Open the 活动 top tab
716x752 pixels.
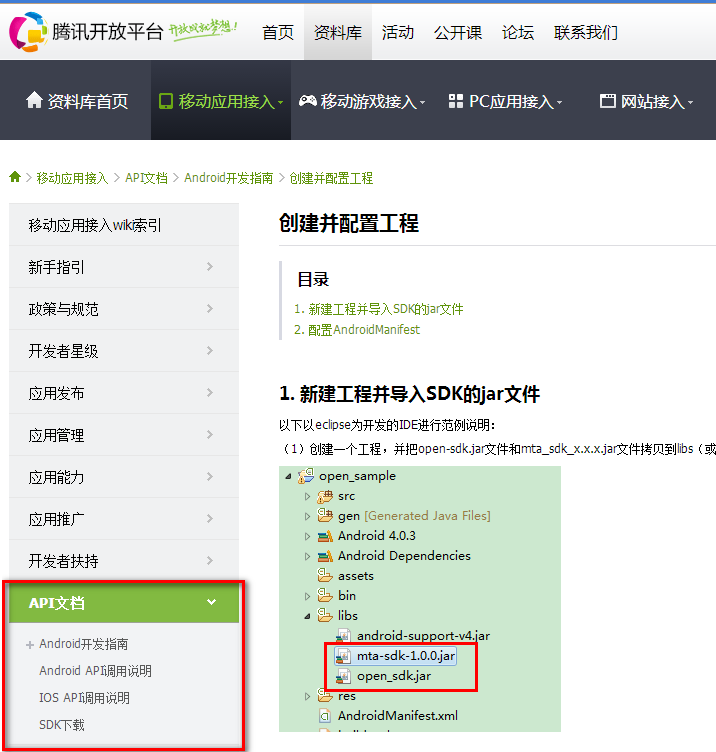(x=398, y=33)
